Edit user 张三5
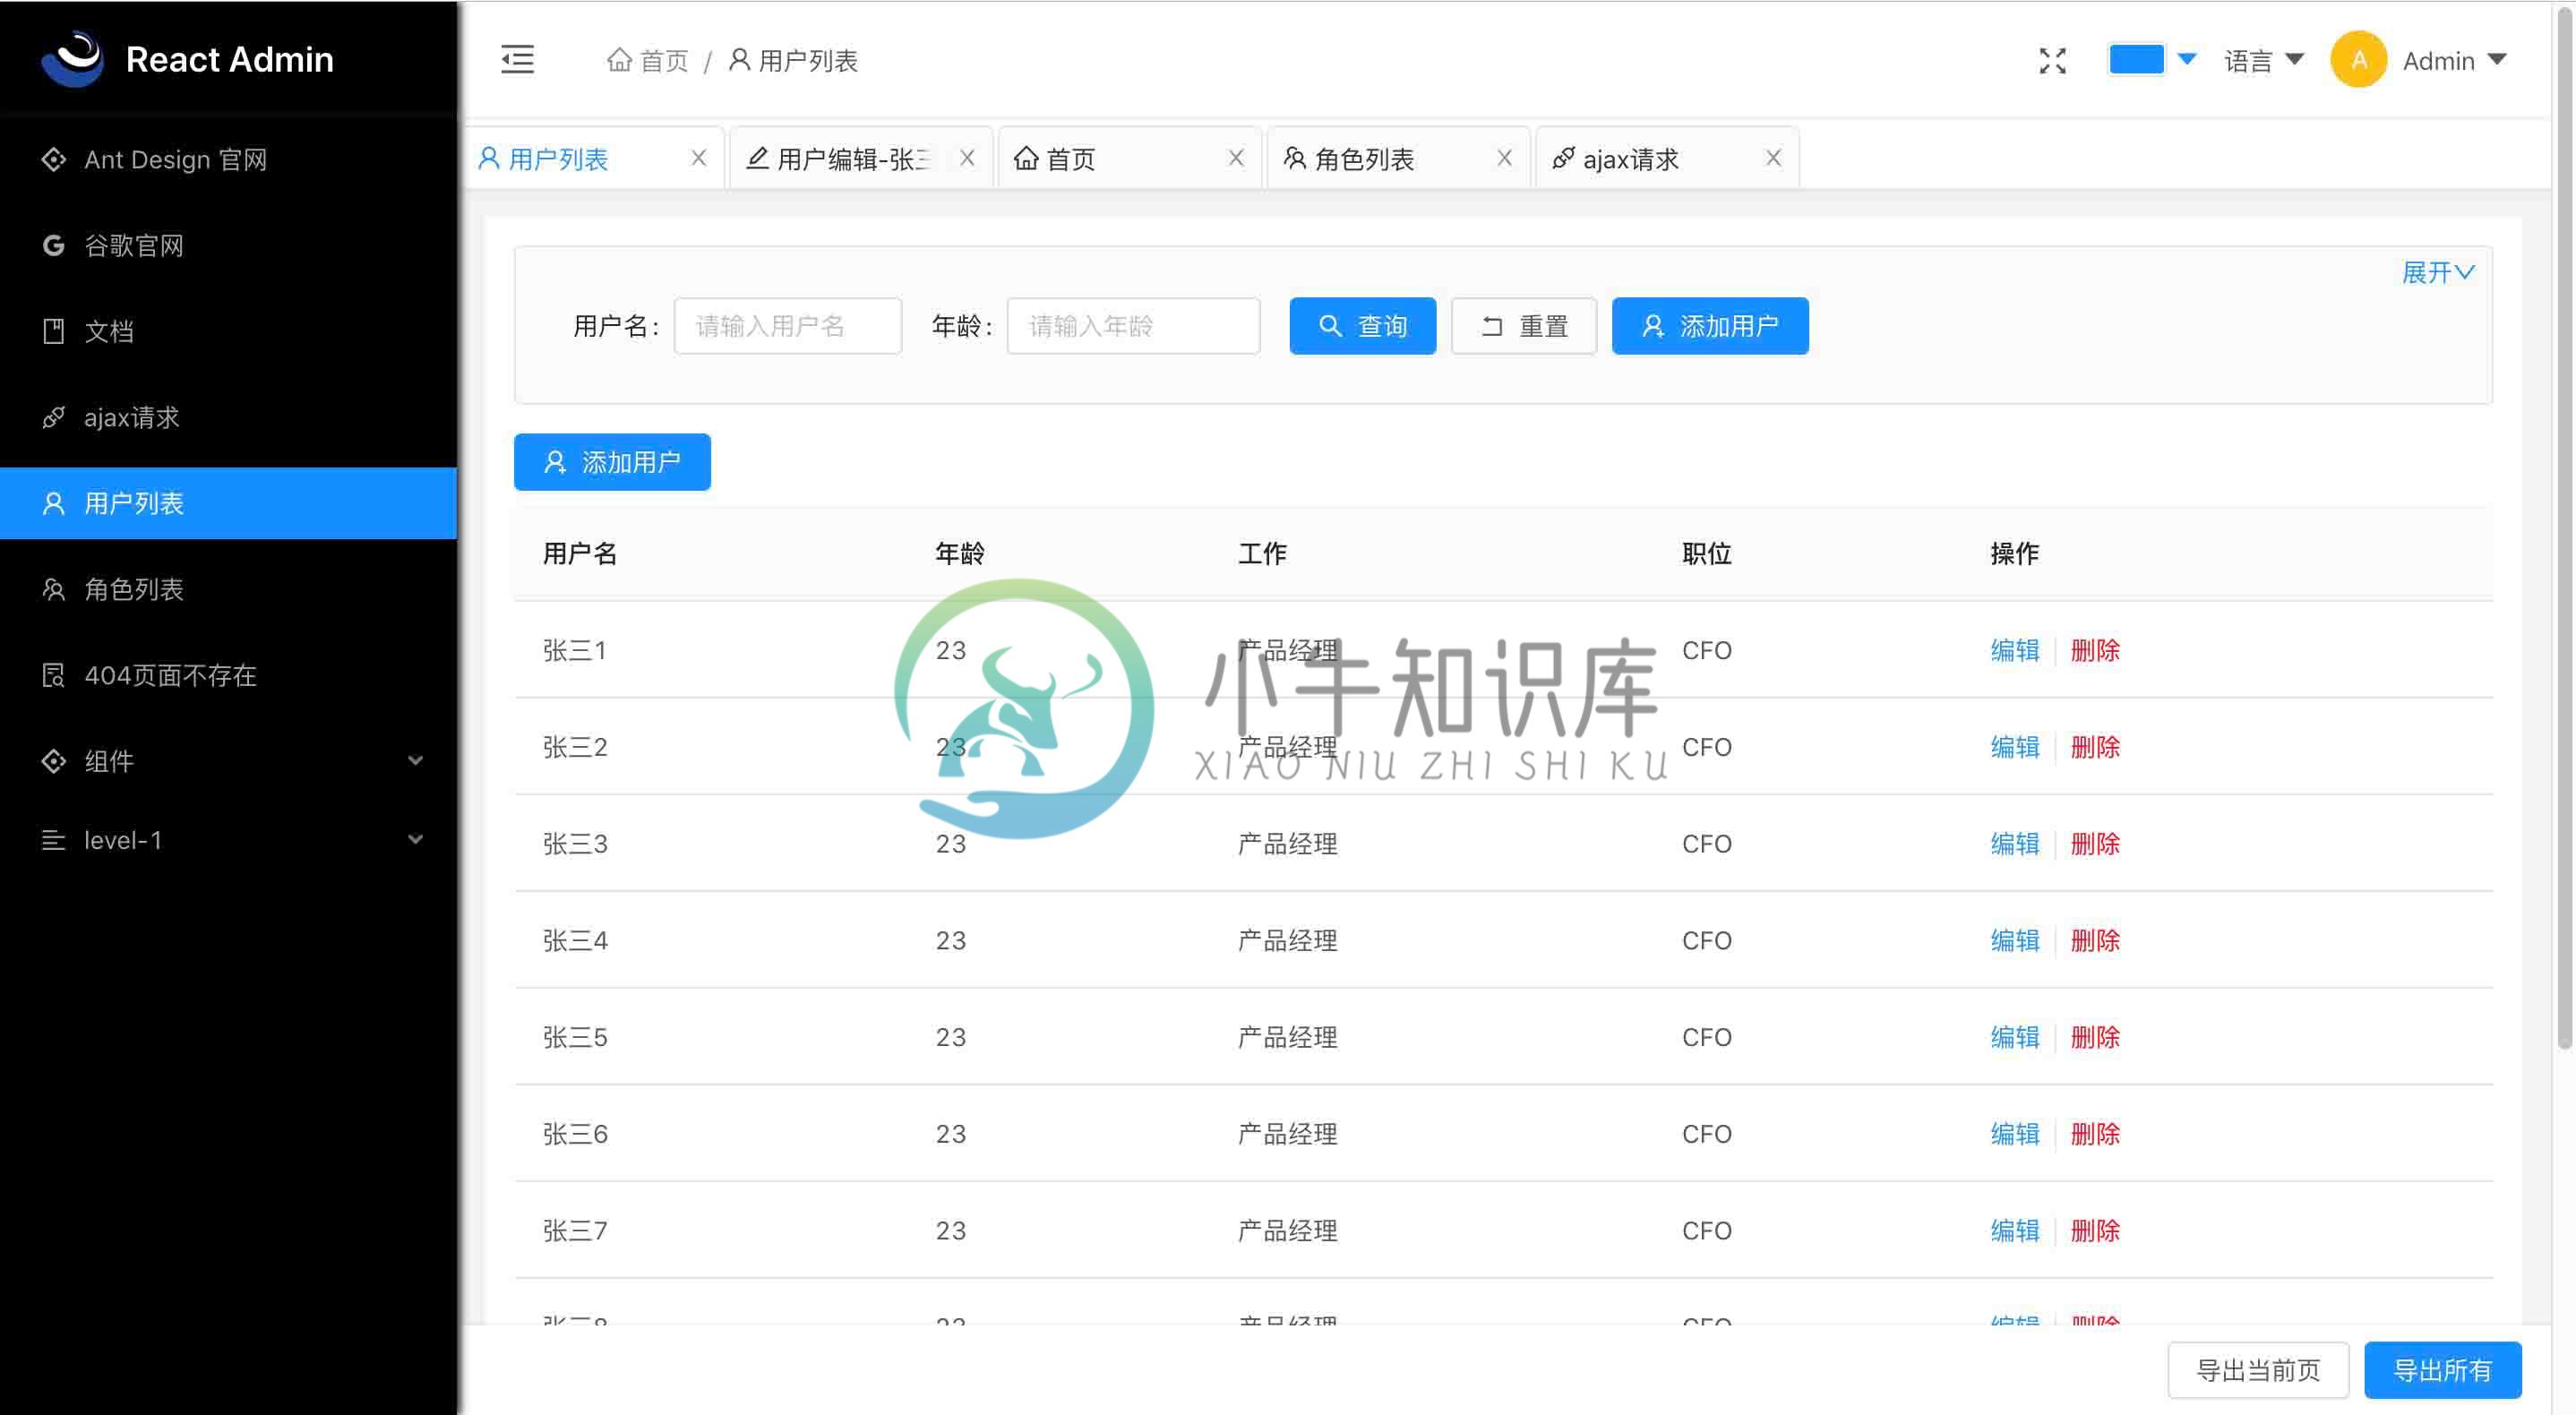The image size is (2576, 1415). (x=2014, y=1038)
